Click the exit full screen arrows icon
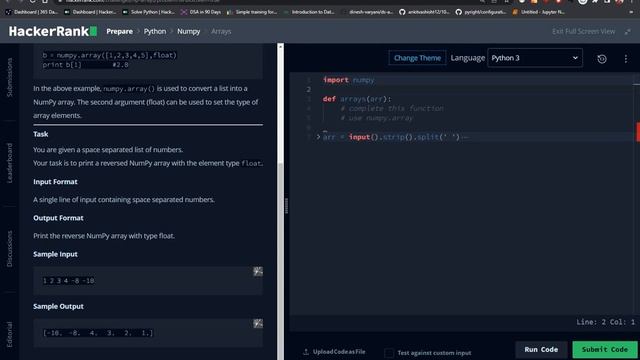The height and width of the screenshot is (360, 640). coord(628,31)
